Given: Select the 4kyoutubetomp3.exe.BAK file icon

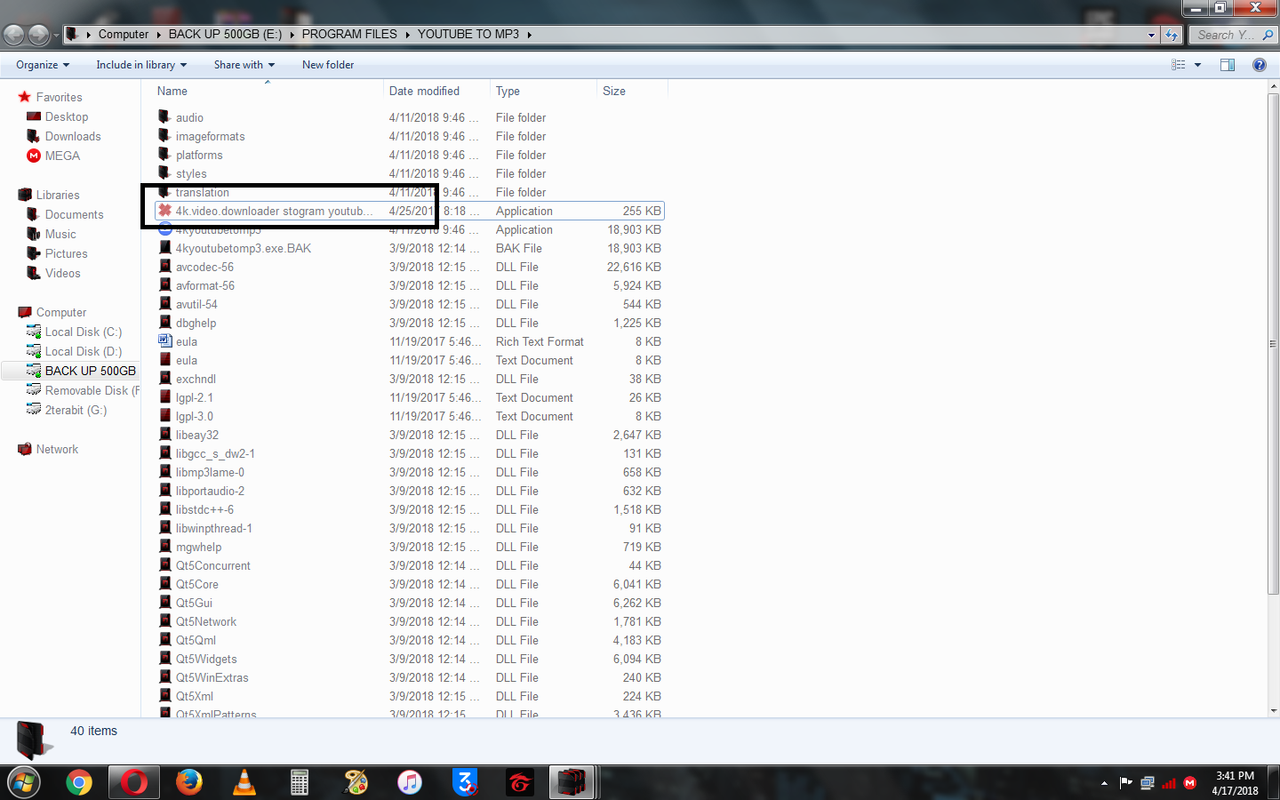Looking at the screenshot, I should tap(165, 248).
